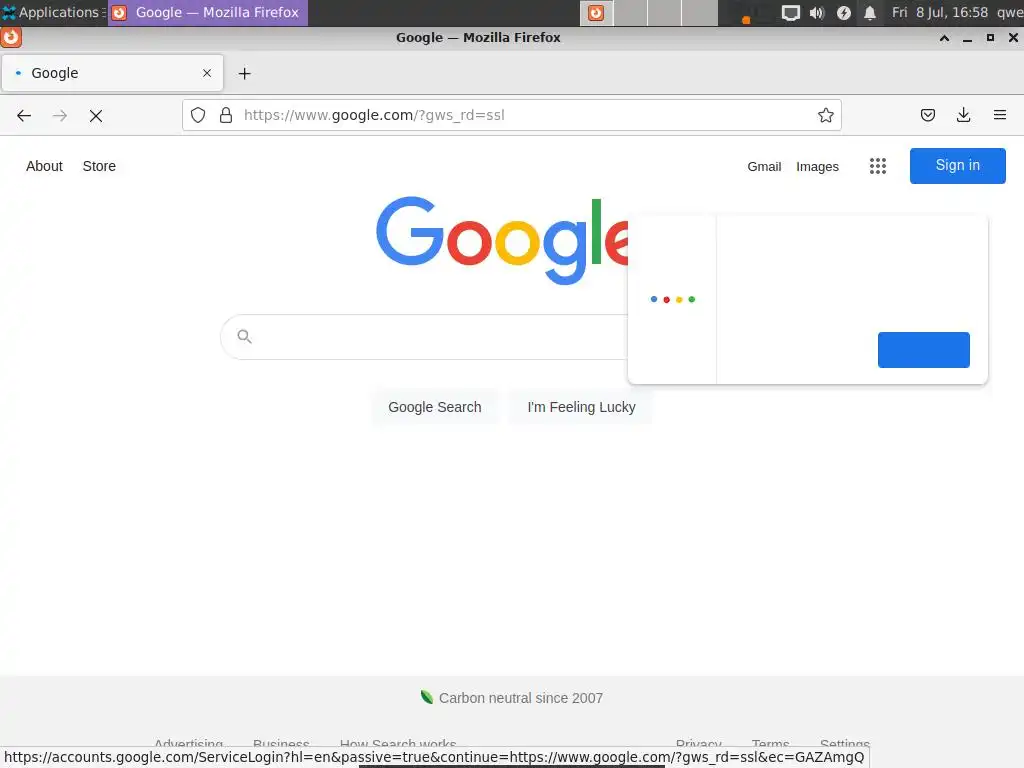This screenshot has height=768, width=1024.
Task: Click I'm Feeling Lucky button
Action: (581, 407)
